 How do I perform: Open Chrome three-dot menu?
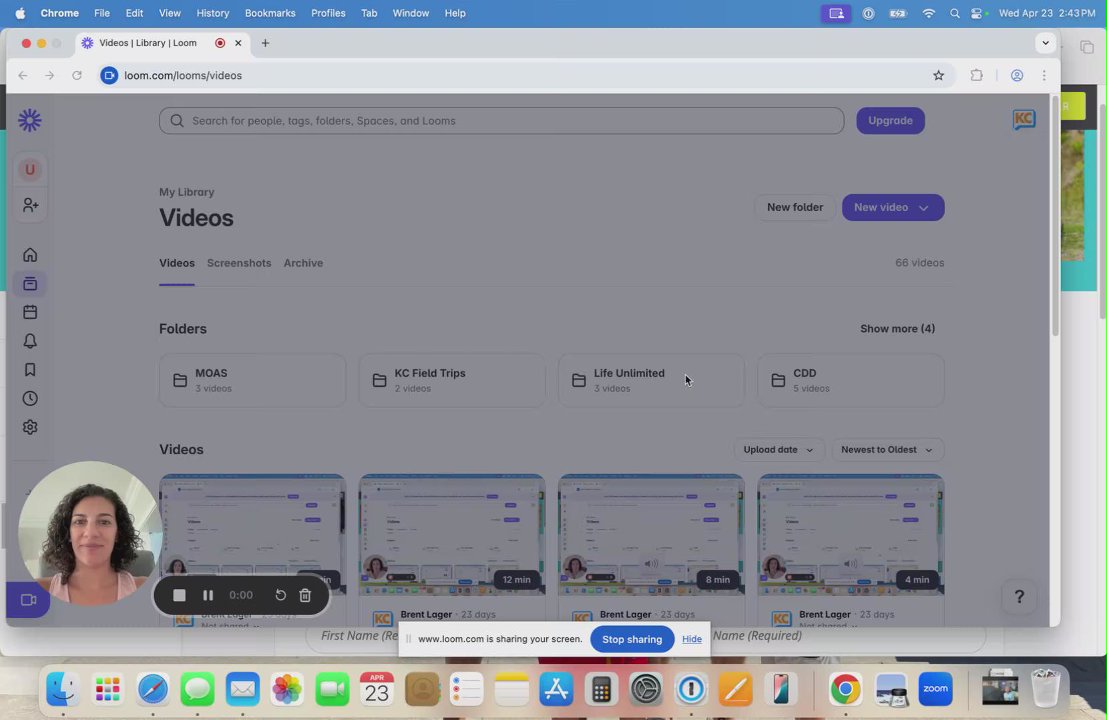point(1044,76)
